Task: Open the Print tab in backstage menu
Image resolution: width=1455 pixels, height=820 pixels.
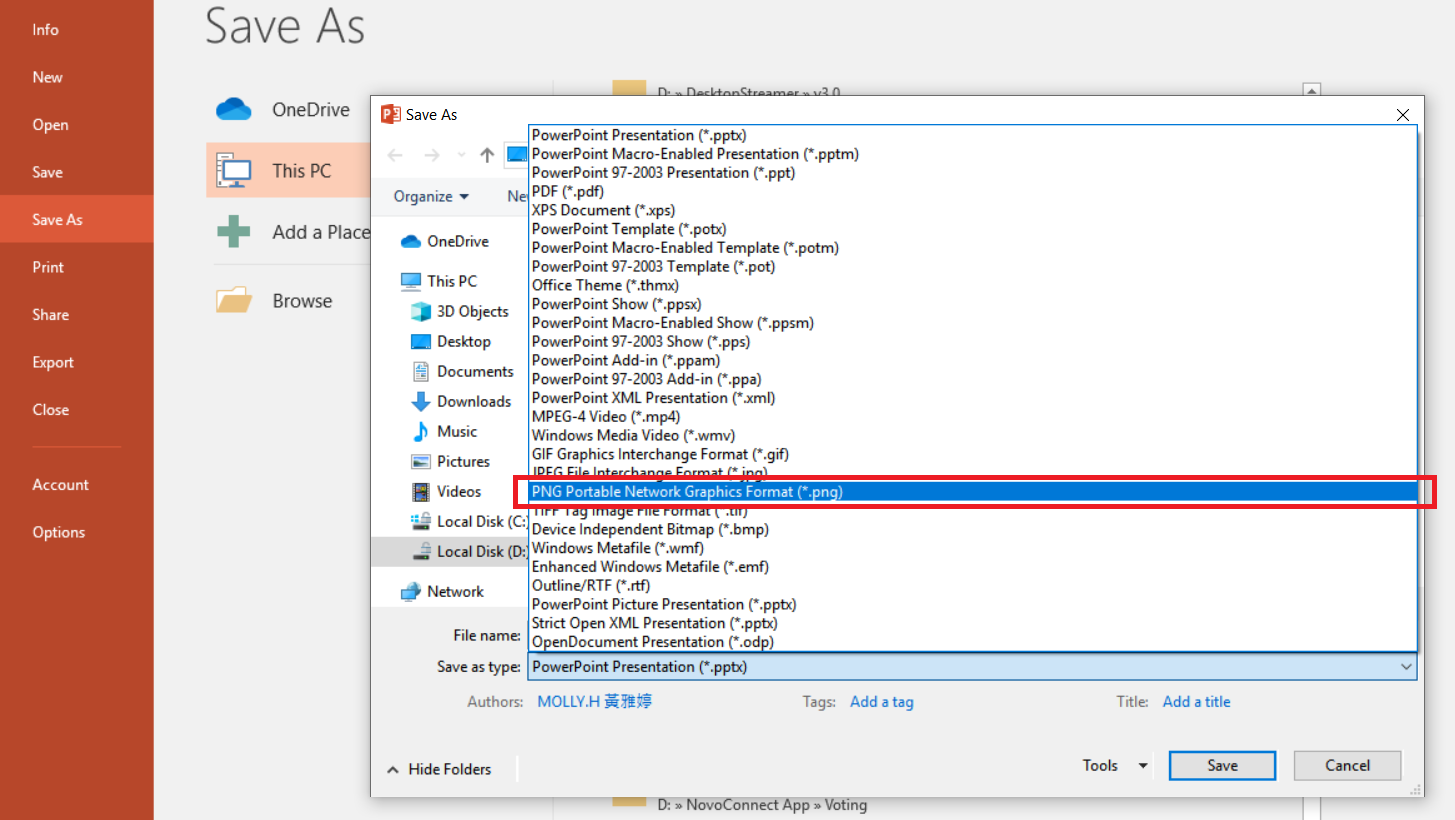Action: pos(77,267)
